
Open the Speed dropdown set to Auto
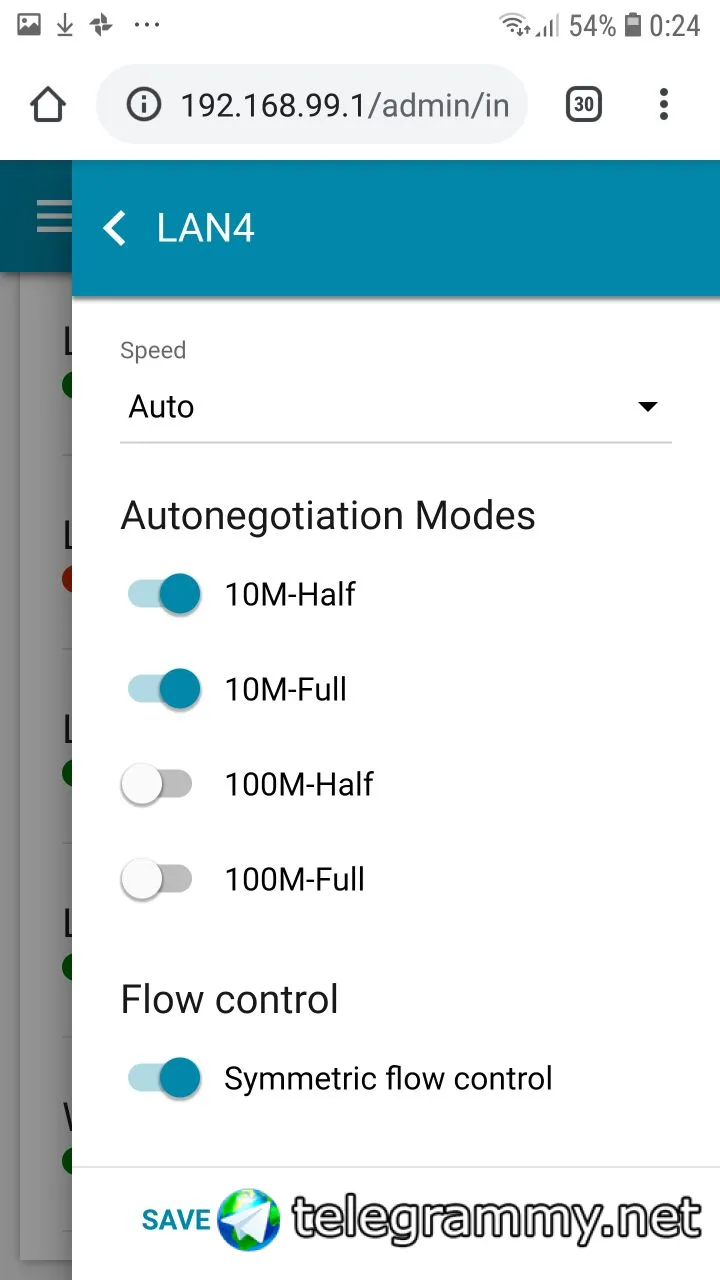(x=396, y=407)
